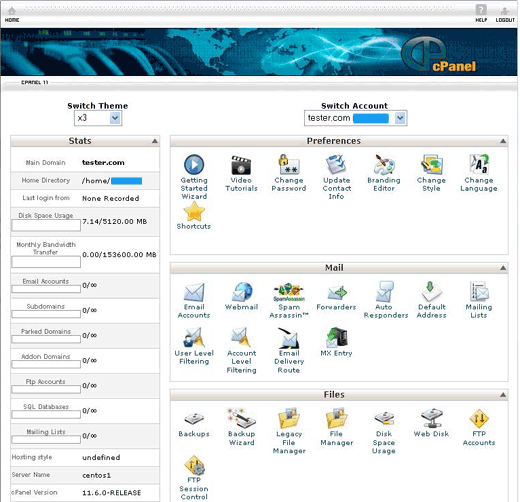Screen dimensions: 520x502
Task: Open FTP Accounts in Files section
Action: pos(479,427)
